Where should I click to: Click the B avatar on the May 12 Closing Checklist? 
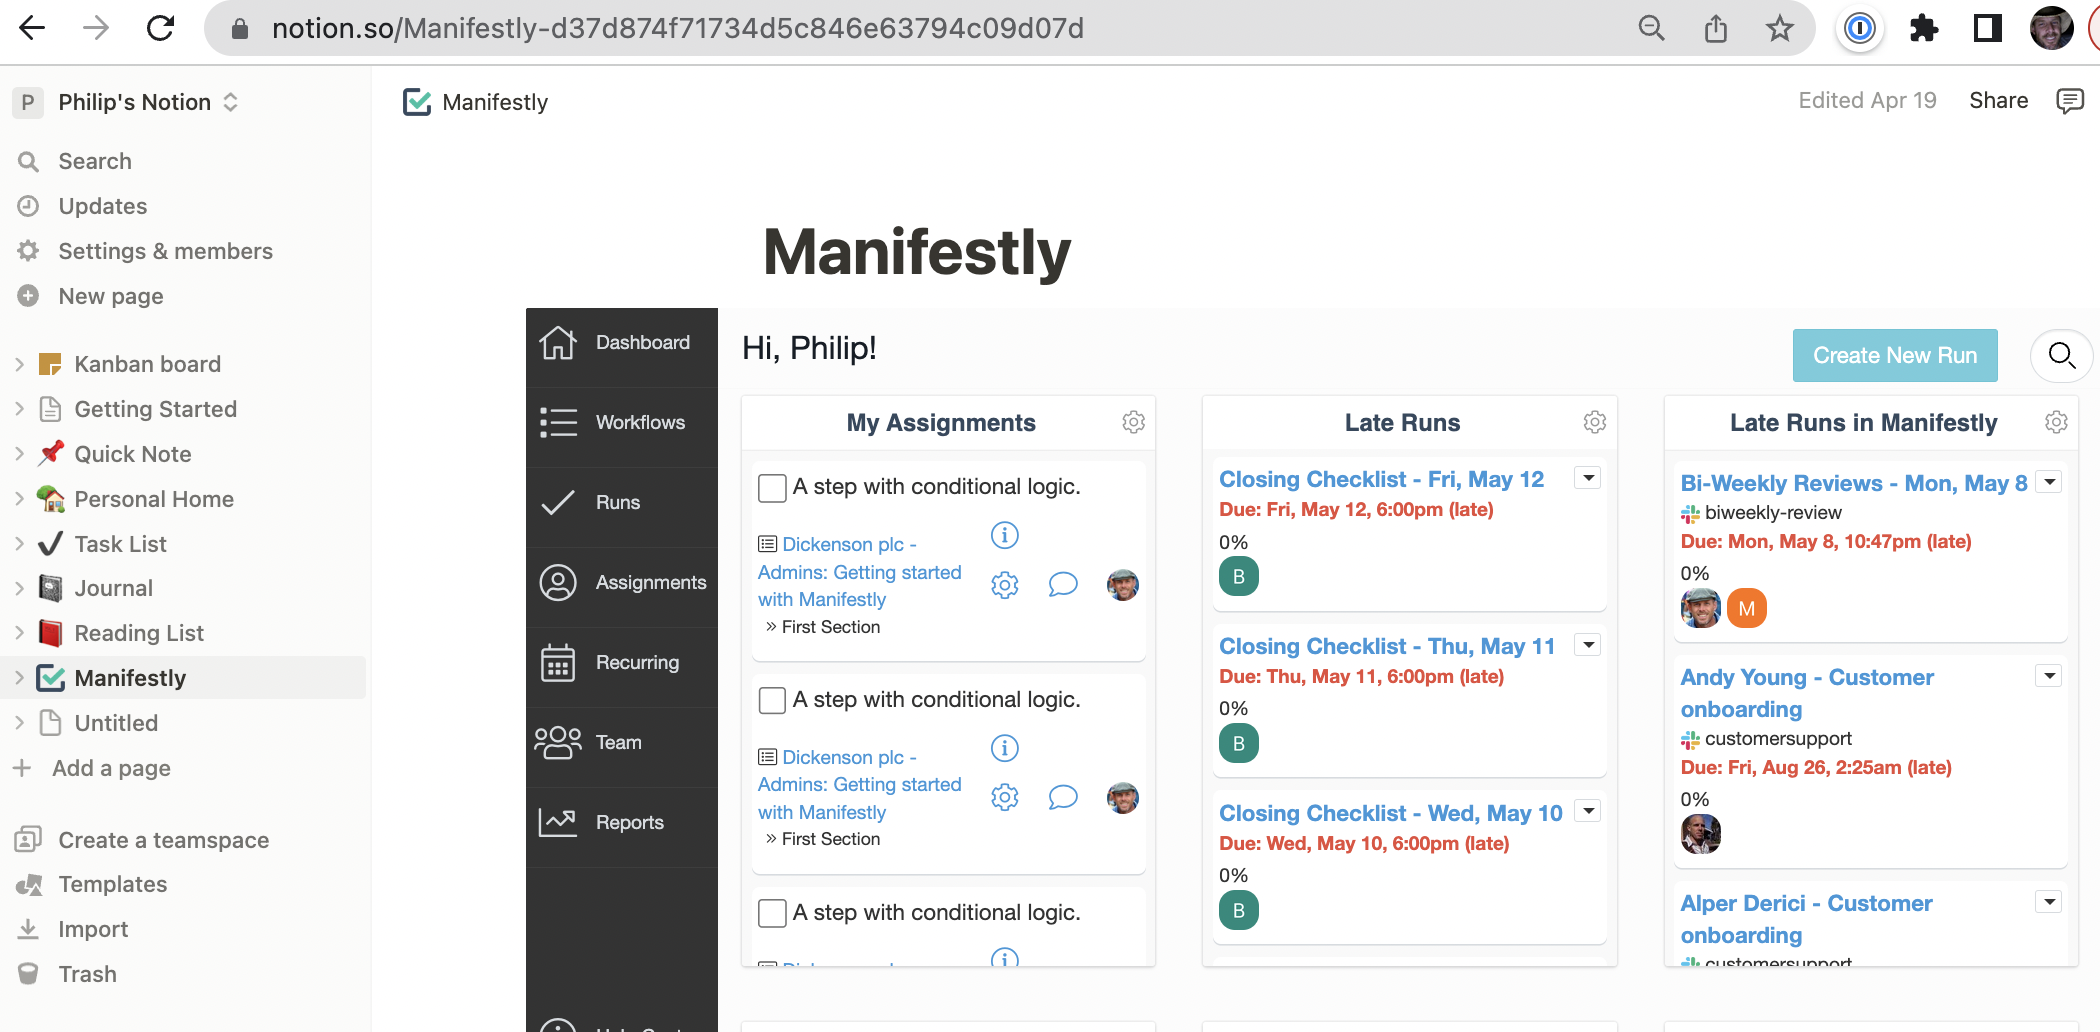1239,576
